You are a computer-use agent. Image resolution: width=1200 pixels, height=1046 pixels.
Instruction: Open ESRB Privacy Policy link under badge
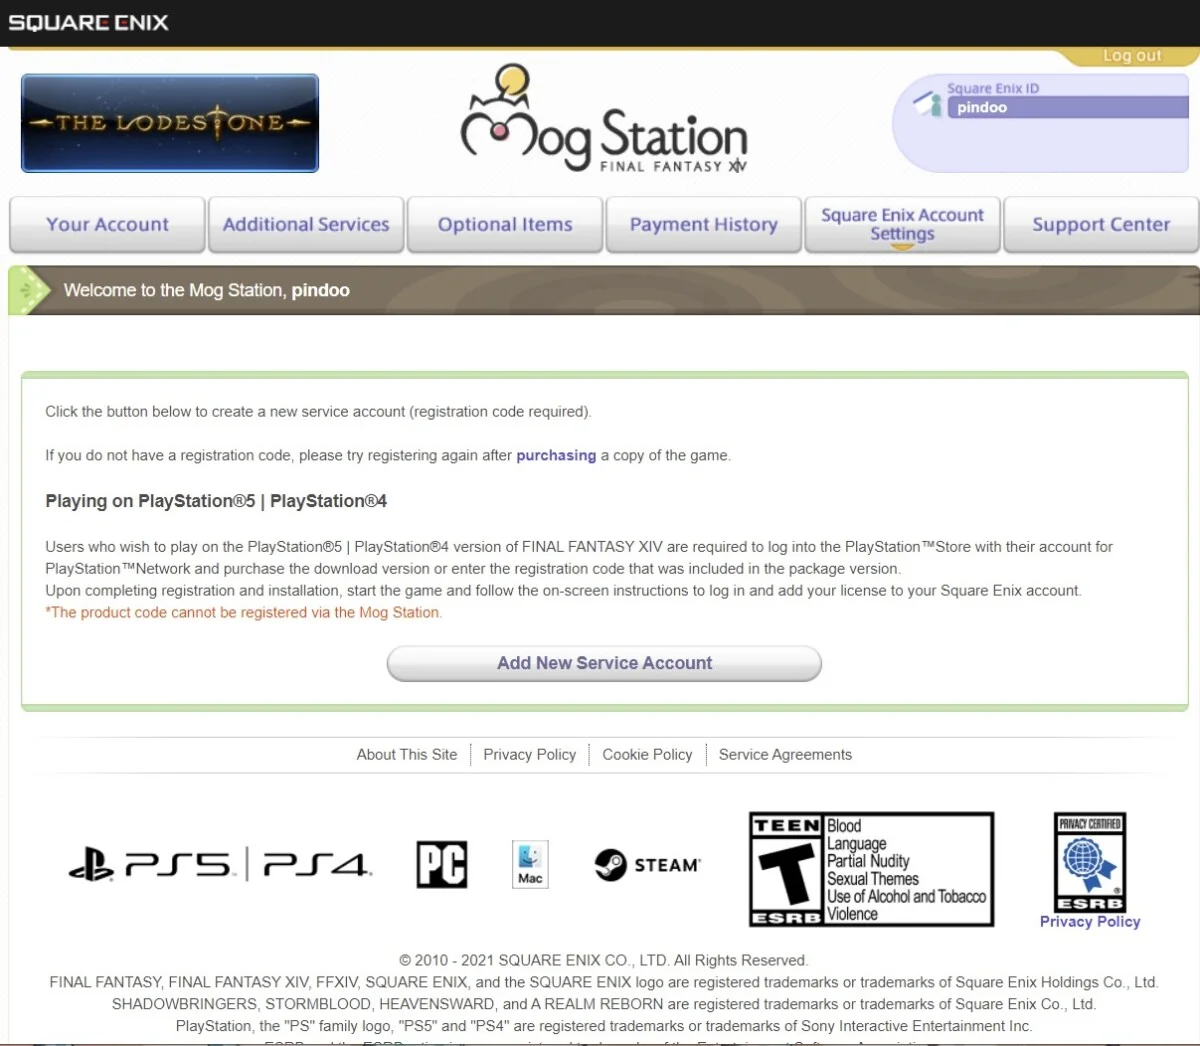tap(1090, 922)
